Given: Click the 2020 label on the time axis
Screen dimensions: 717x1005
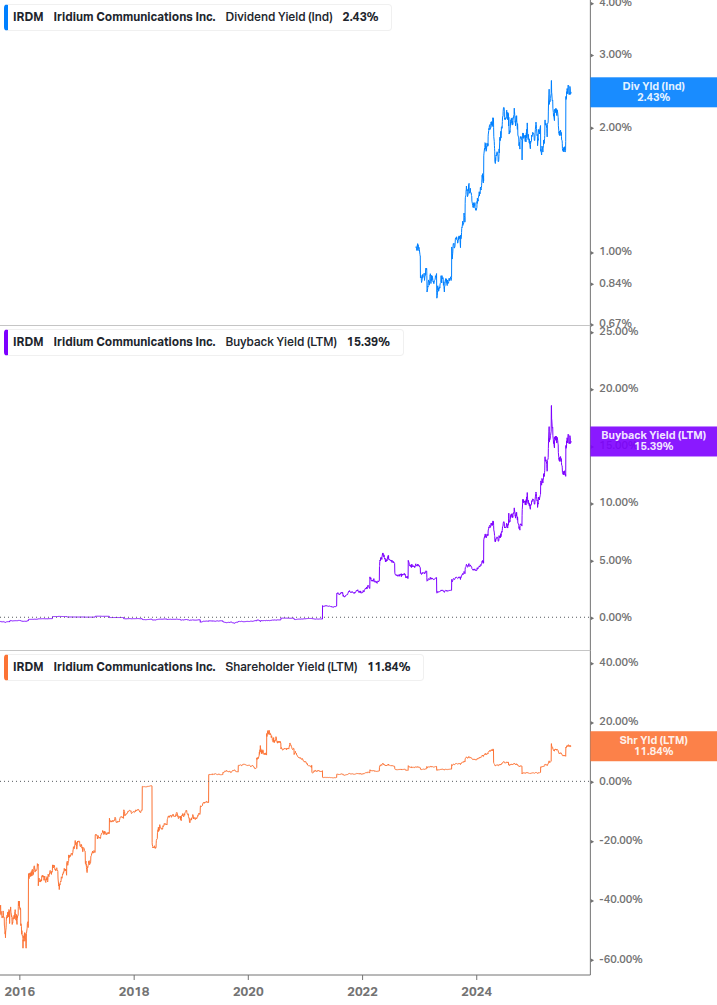Looking at the screenshot, I should click(248, 992).
